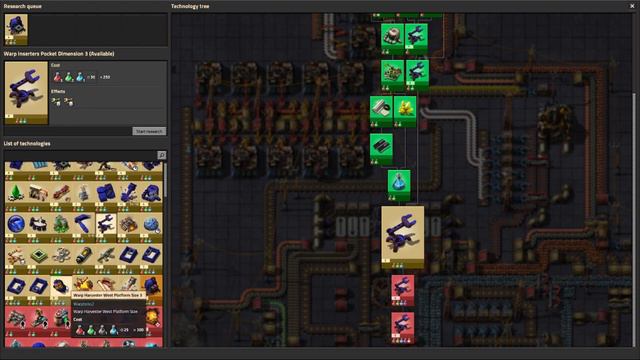Click the Start research button
This screenshot has width=640, height=360.
pyautogui.click(x=149, y=131)
